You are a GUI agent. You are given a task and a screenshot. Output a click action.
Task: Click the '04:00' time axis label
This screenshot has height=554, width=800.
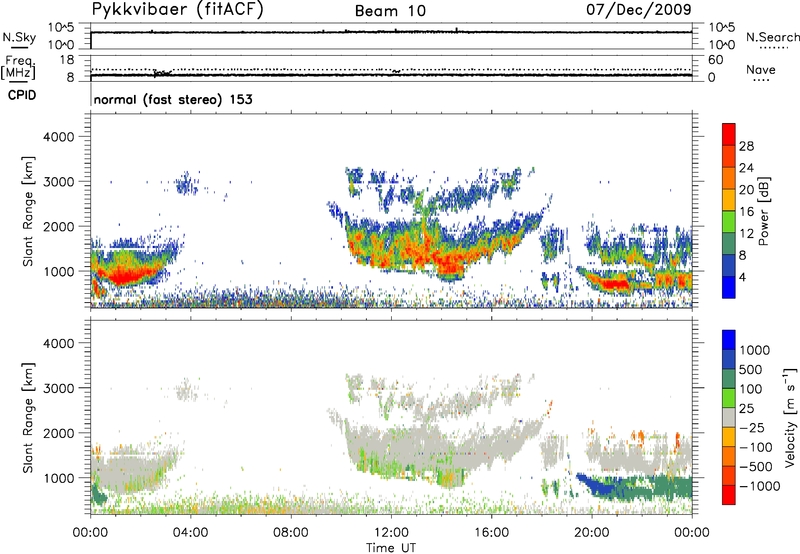coord(190,533)
